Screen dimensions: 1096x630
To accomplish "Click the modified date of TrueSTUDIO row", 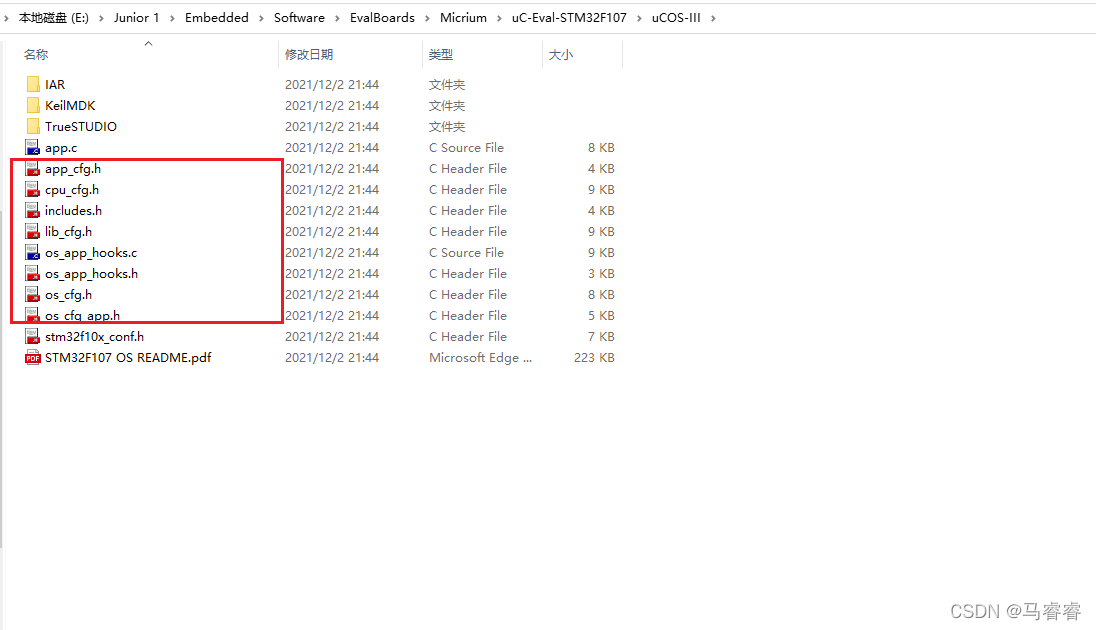I will pyautogui.click(x=332, y=127).
